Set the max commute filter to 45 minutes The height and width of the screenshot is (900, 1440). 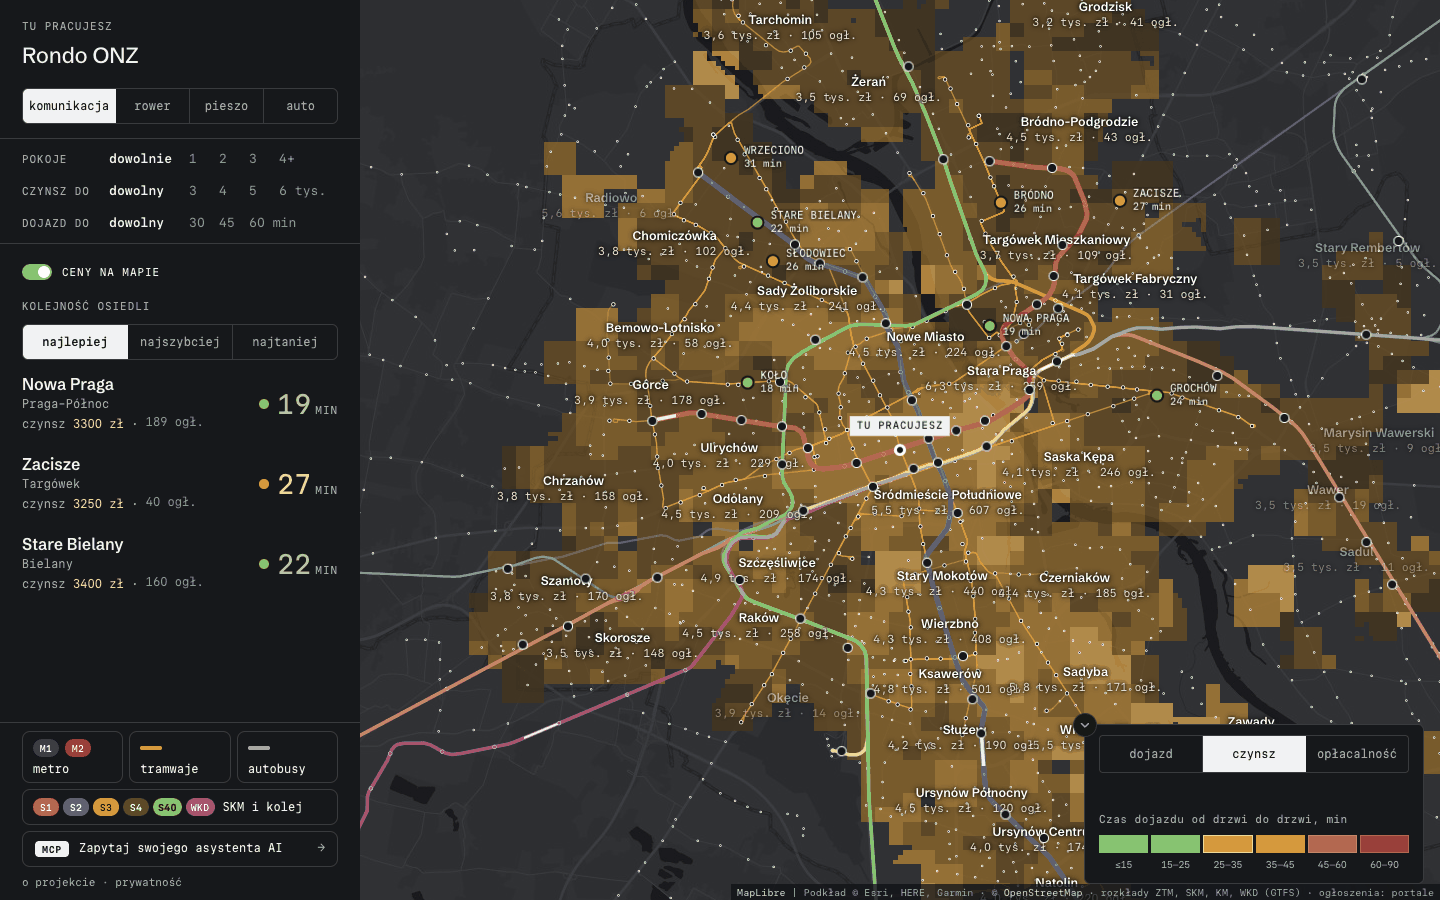point(227,223)
